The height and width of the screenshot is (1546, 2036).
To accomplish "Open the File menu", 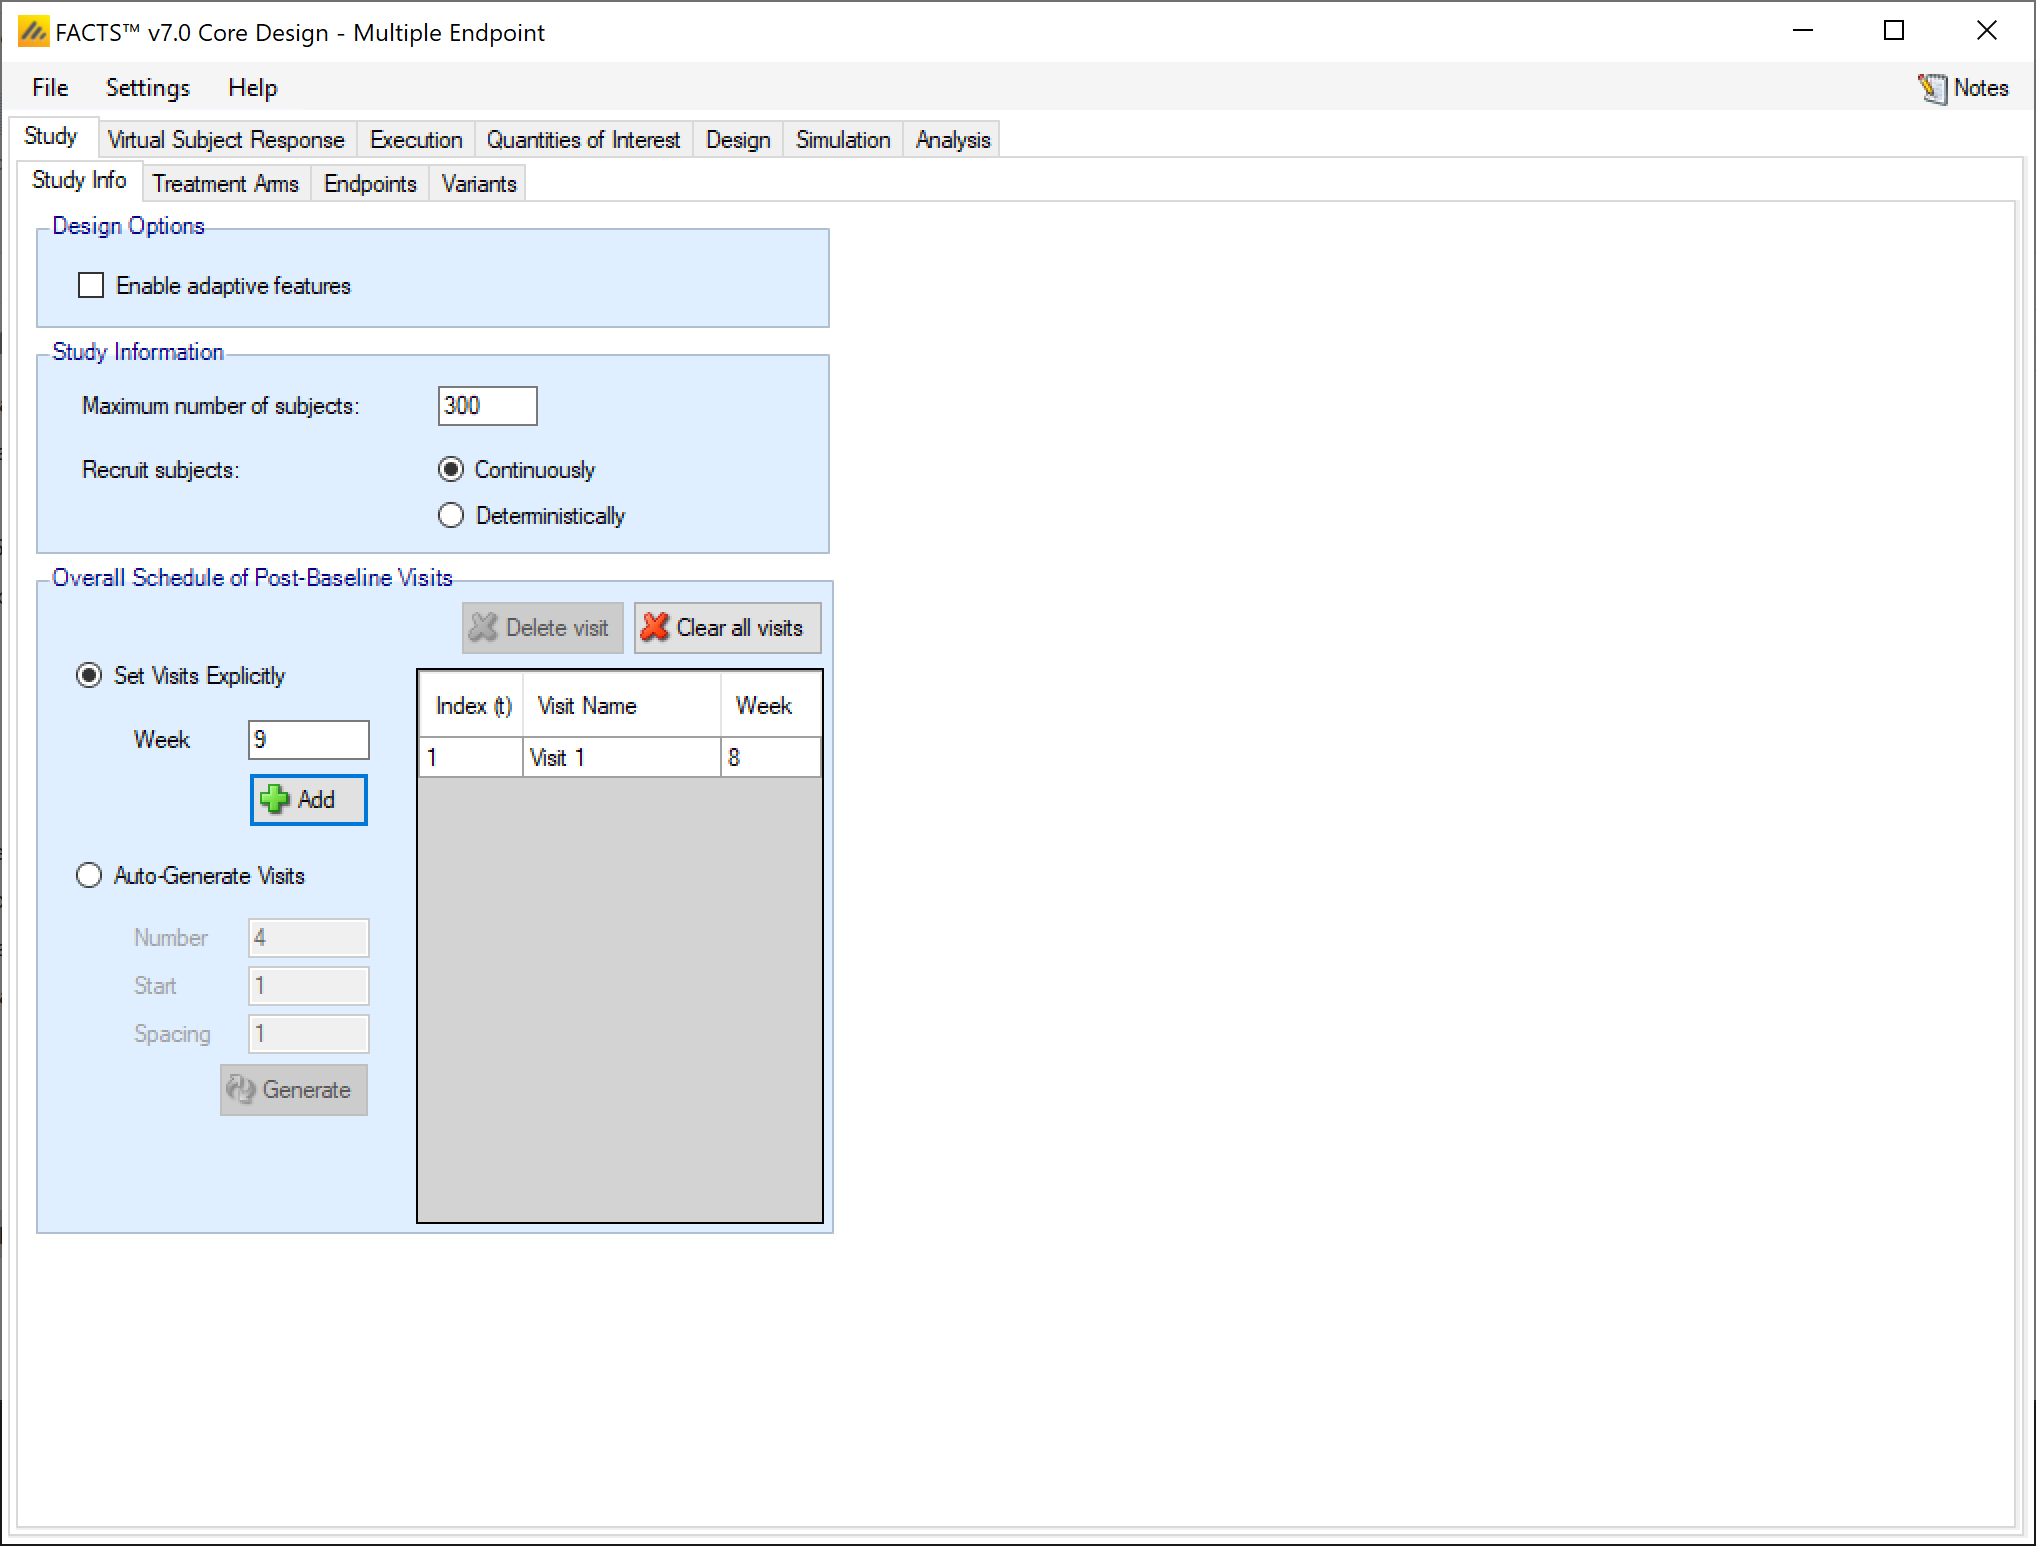I will (50, 88).
